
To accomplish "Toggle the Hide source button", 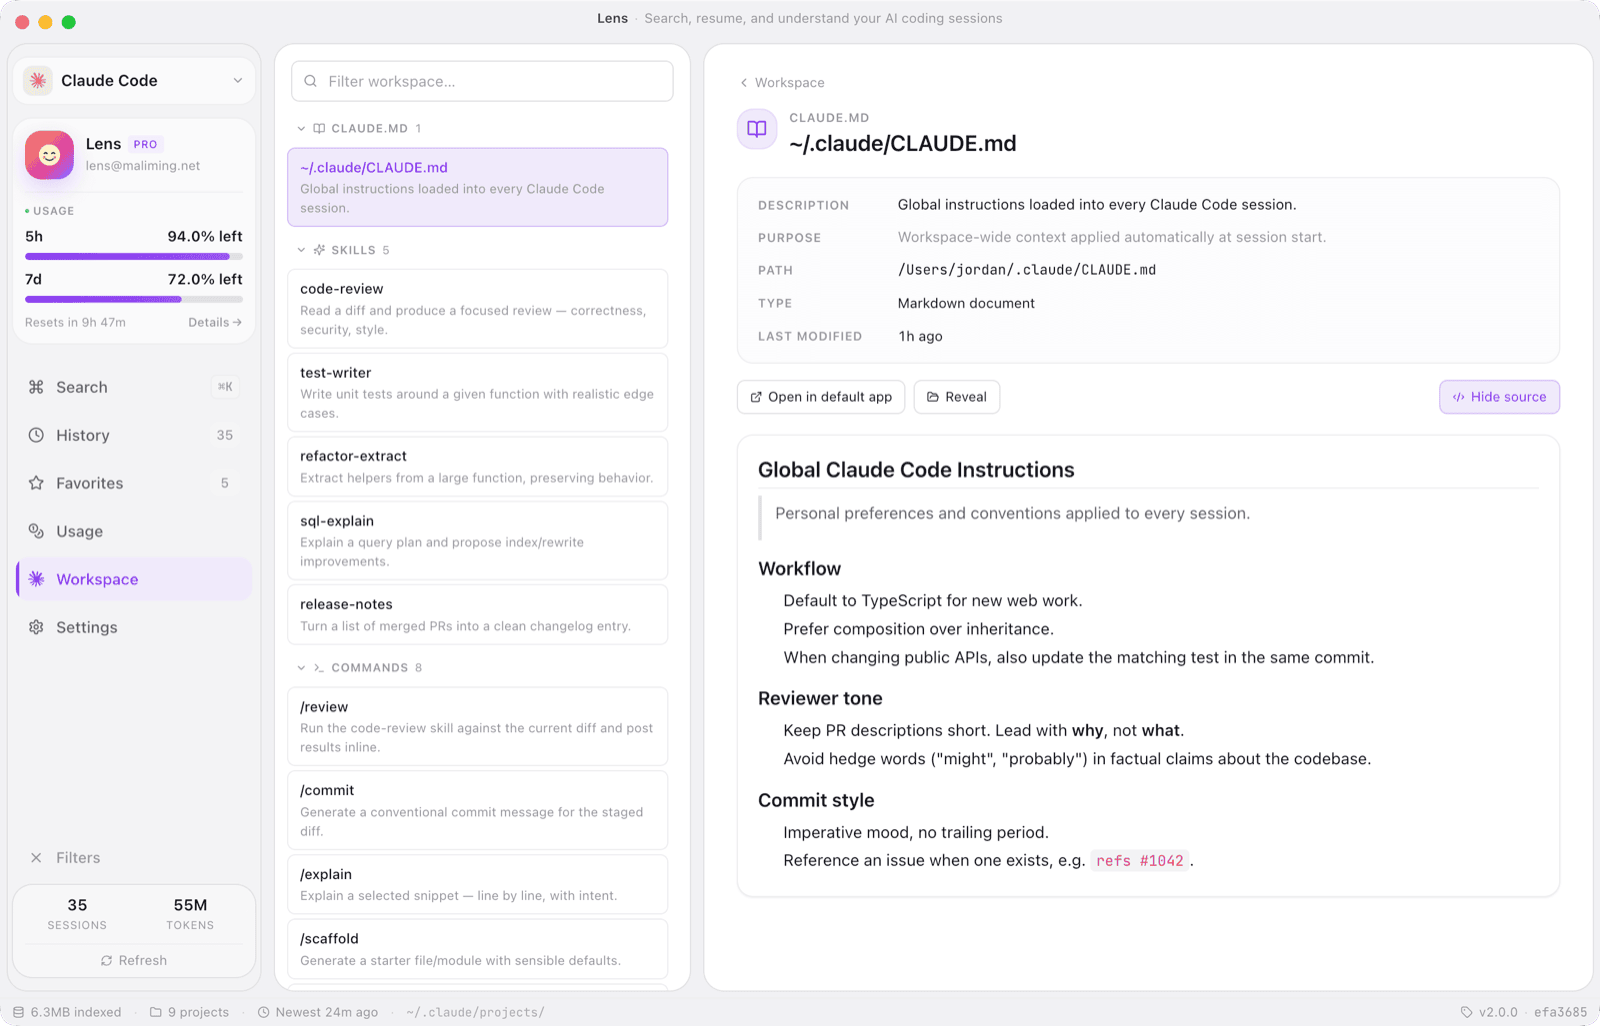I will 1499,397.
